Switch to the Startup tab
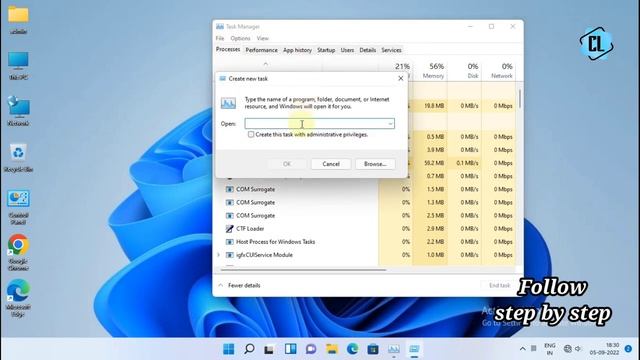 (x=326, y=50)
